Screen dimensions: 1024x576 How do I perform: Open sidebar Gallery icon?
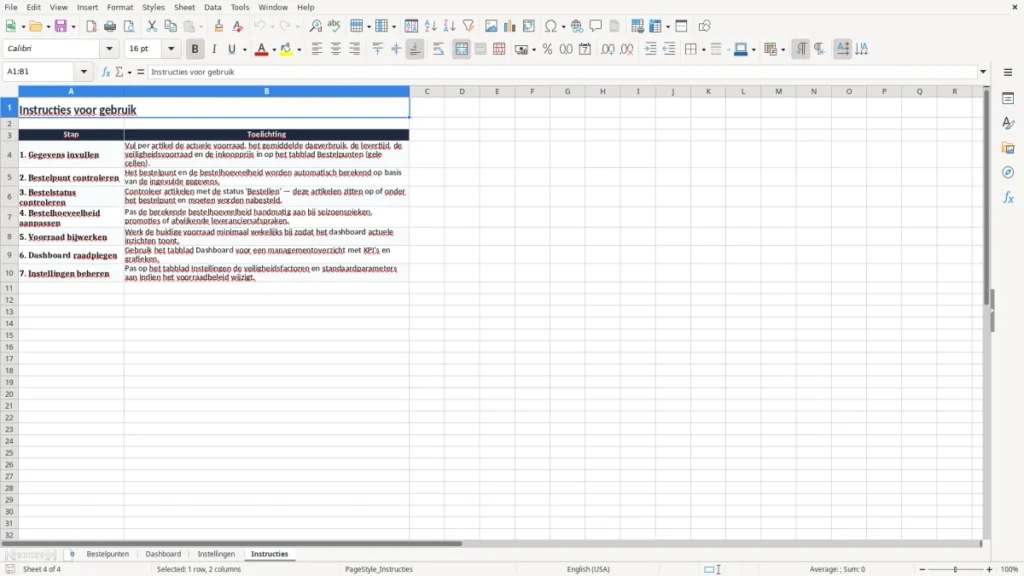pyautogui.click(x=1008, y=148)
